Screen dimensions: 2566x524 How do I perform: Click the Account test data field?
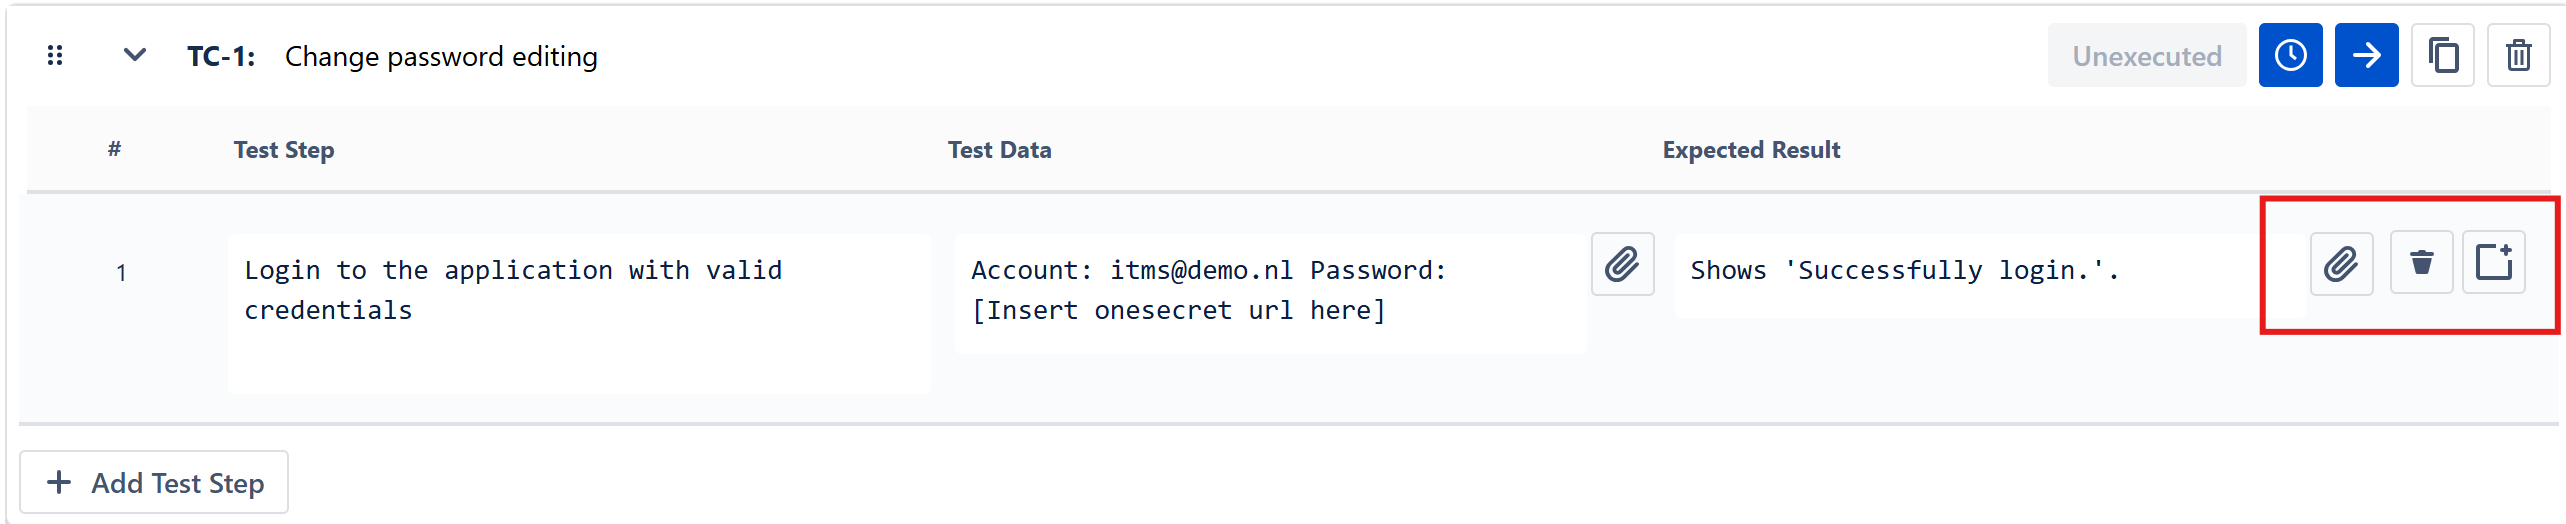pos(1270,292)
